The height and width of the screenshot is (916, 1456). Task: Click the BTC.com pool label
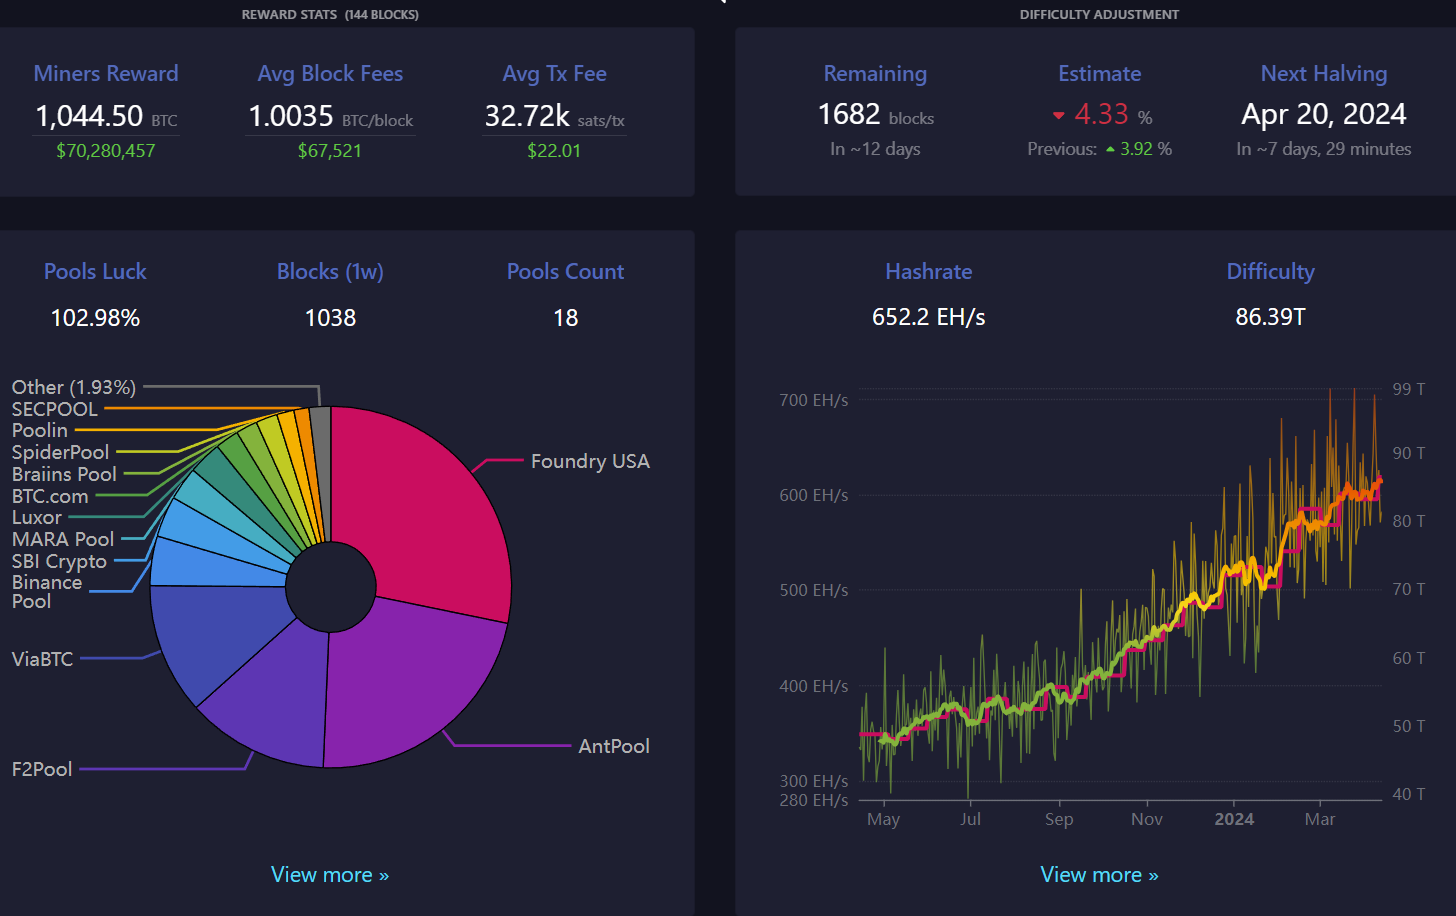tap(50, 496)
